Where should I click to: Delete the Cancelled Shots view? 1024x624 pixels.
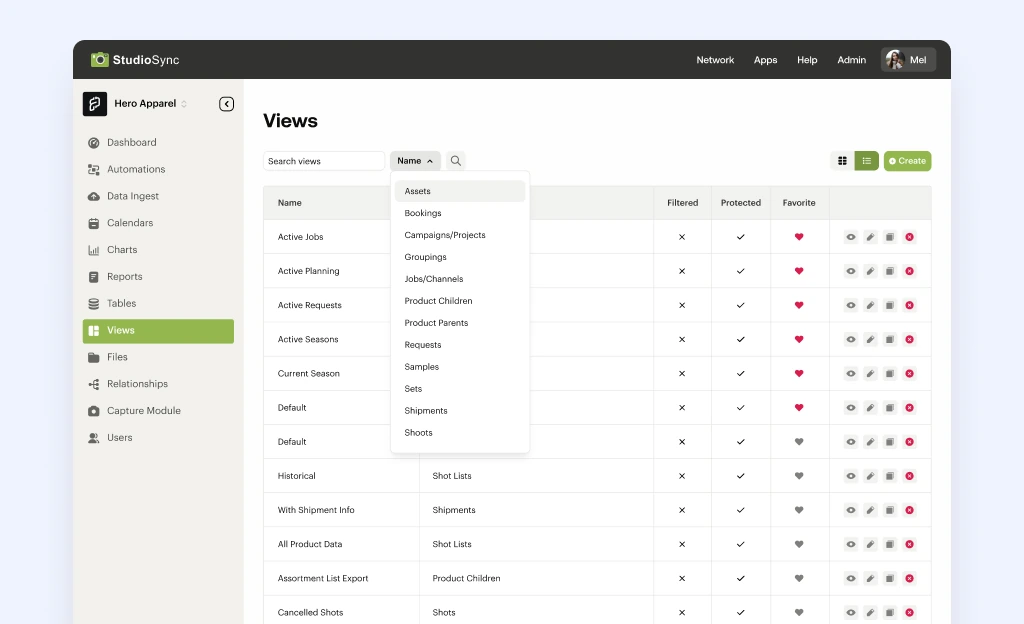tap(909, 612)
